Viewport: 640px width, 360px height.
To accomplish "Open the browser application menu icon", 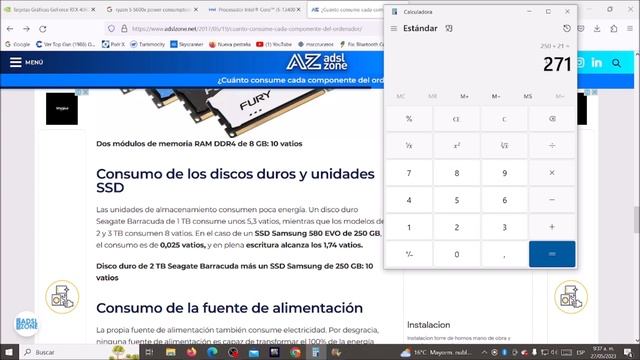I will (x=630, y=29).
